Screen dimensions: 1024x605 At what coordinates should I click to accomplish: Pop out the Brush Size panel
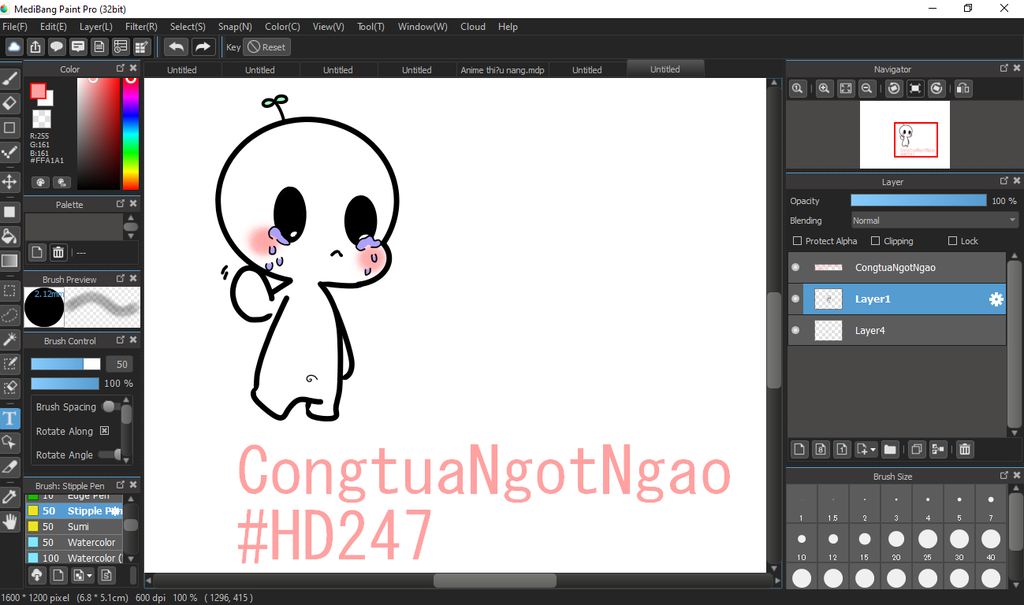point(1004,476)
